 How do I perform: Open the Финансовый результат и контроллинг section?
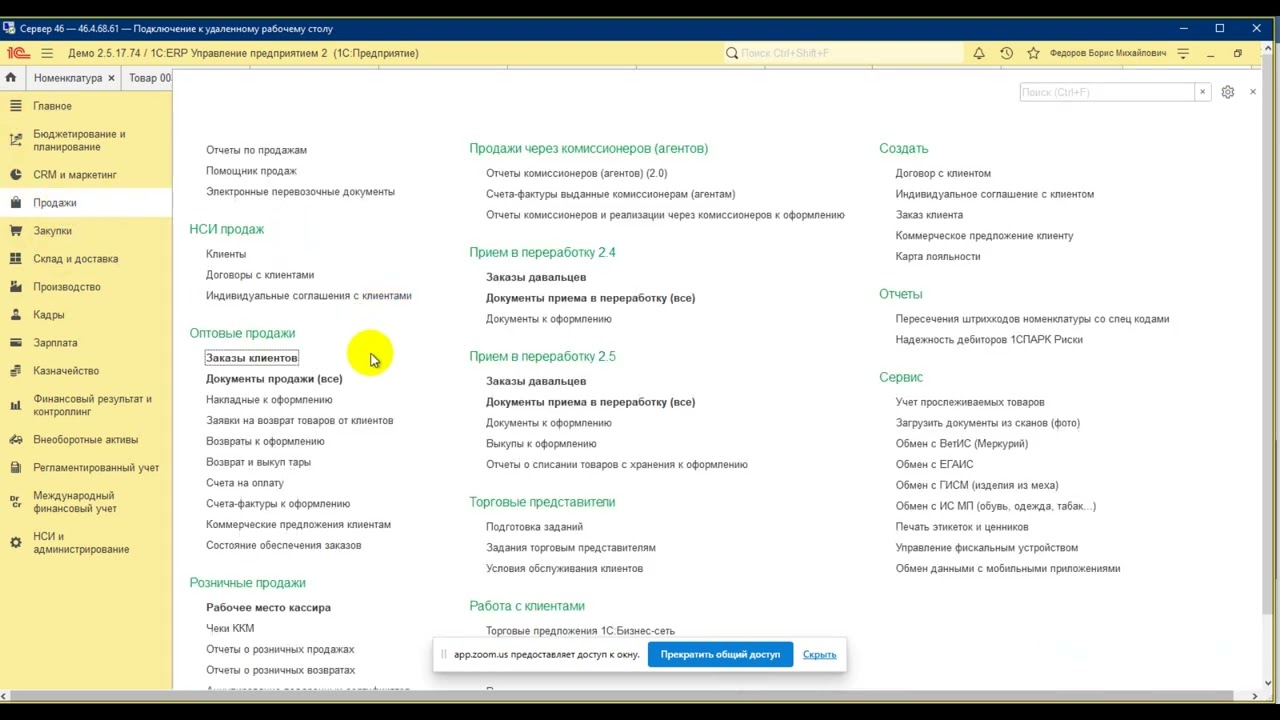[92, 405]
